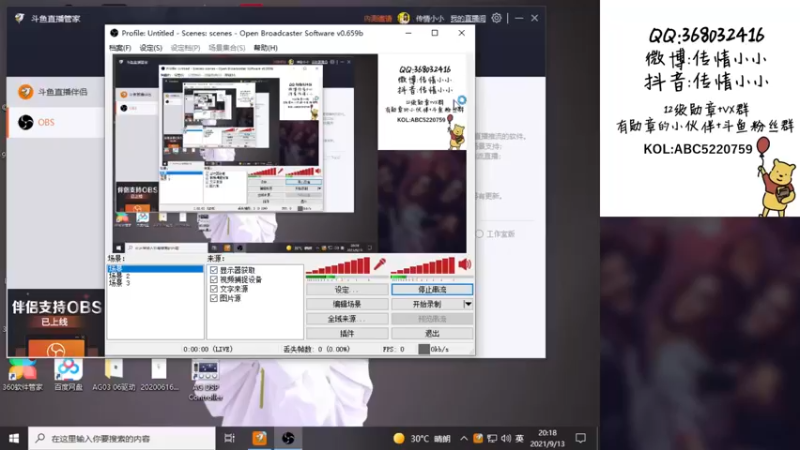Image resolution: width=800 pixels, height=450 pixels.
Task: Open the Windows Start menu
Action: coord(14,438)
